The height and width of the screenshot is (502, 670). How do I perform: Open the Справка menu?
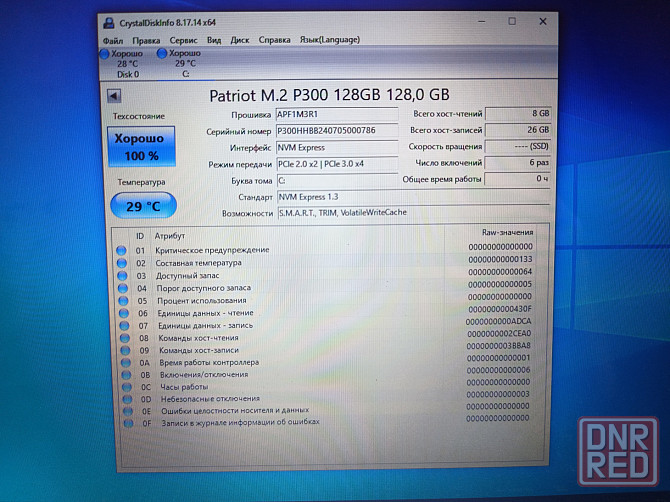274,40
